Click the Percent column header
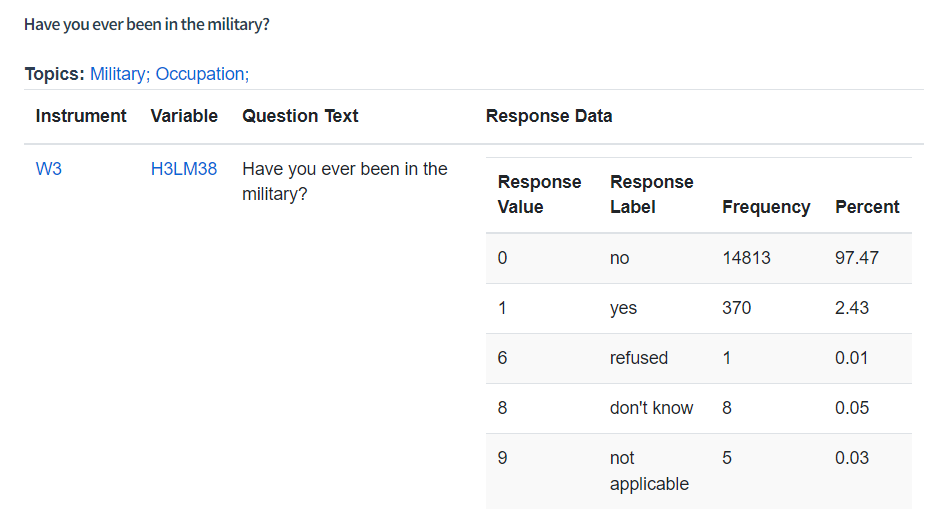Viewport: 936px width, 531px height. [867, 207]
